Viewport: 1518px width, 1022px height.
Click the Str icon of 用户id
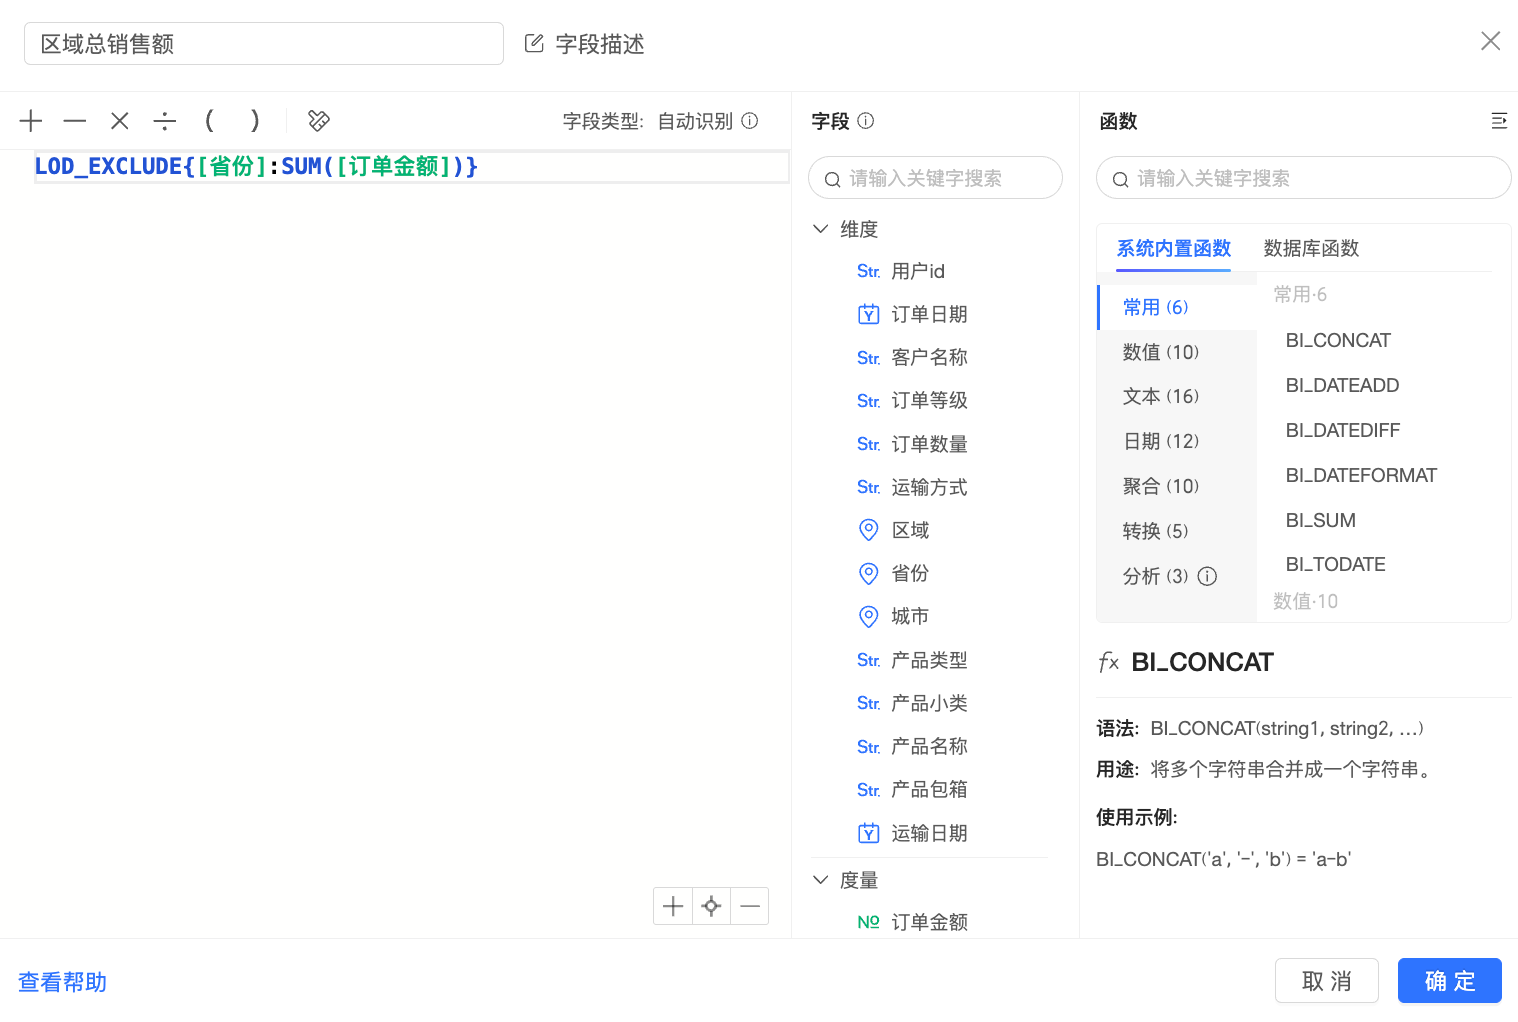click(x=868, y=271)
